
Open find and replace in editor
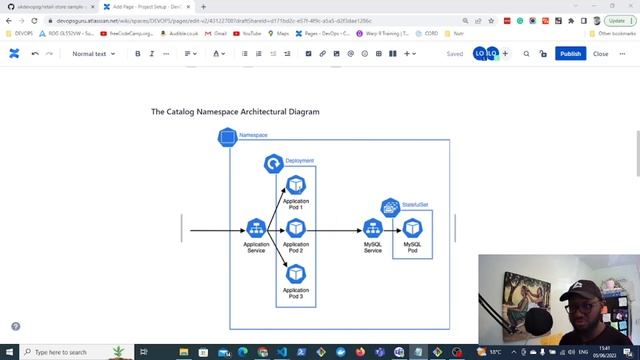pos(527,53)
